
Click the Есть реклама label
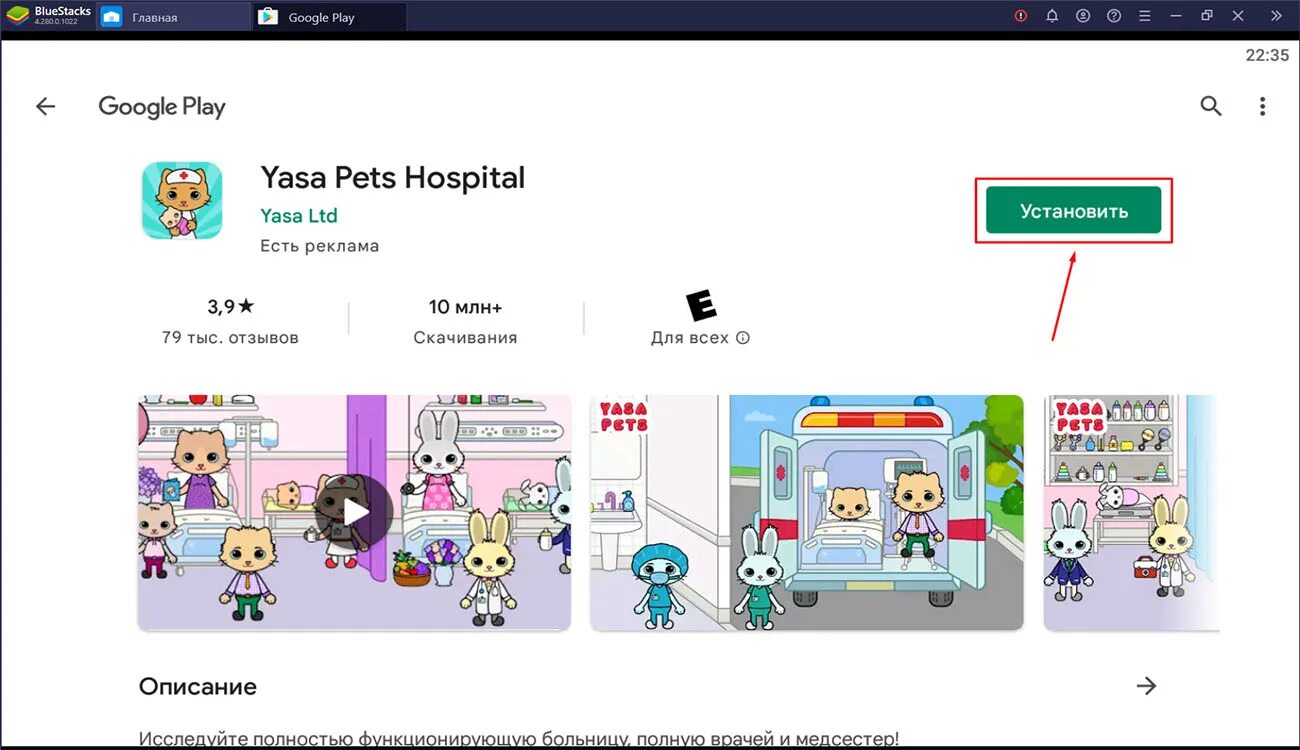coord(319,246)
